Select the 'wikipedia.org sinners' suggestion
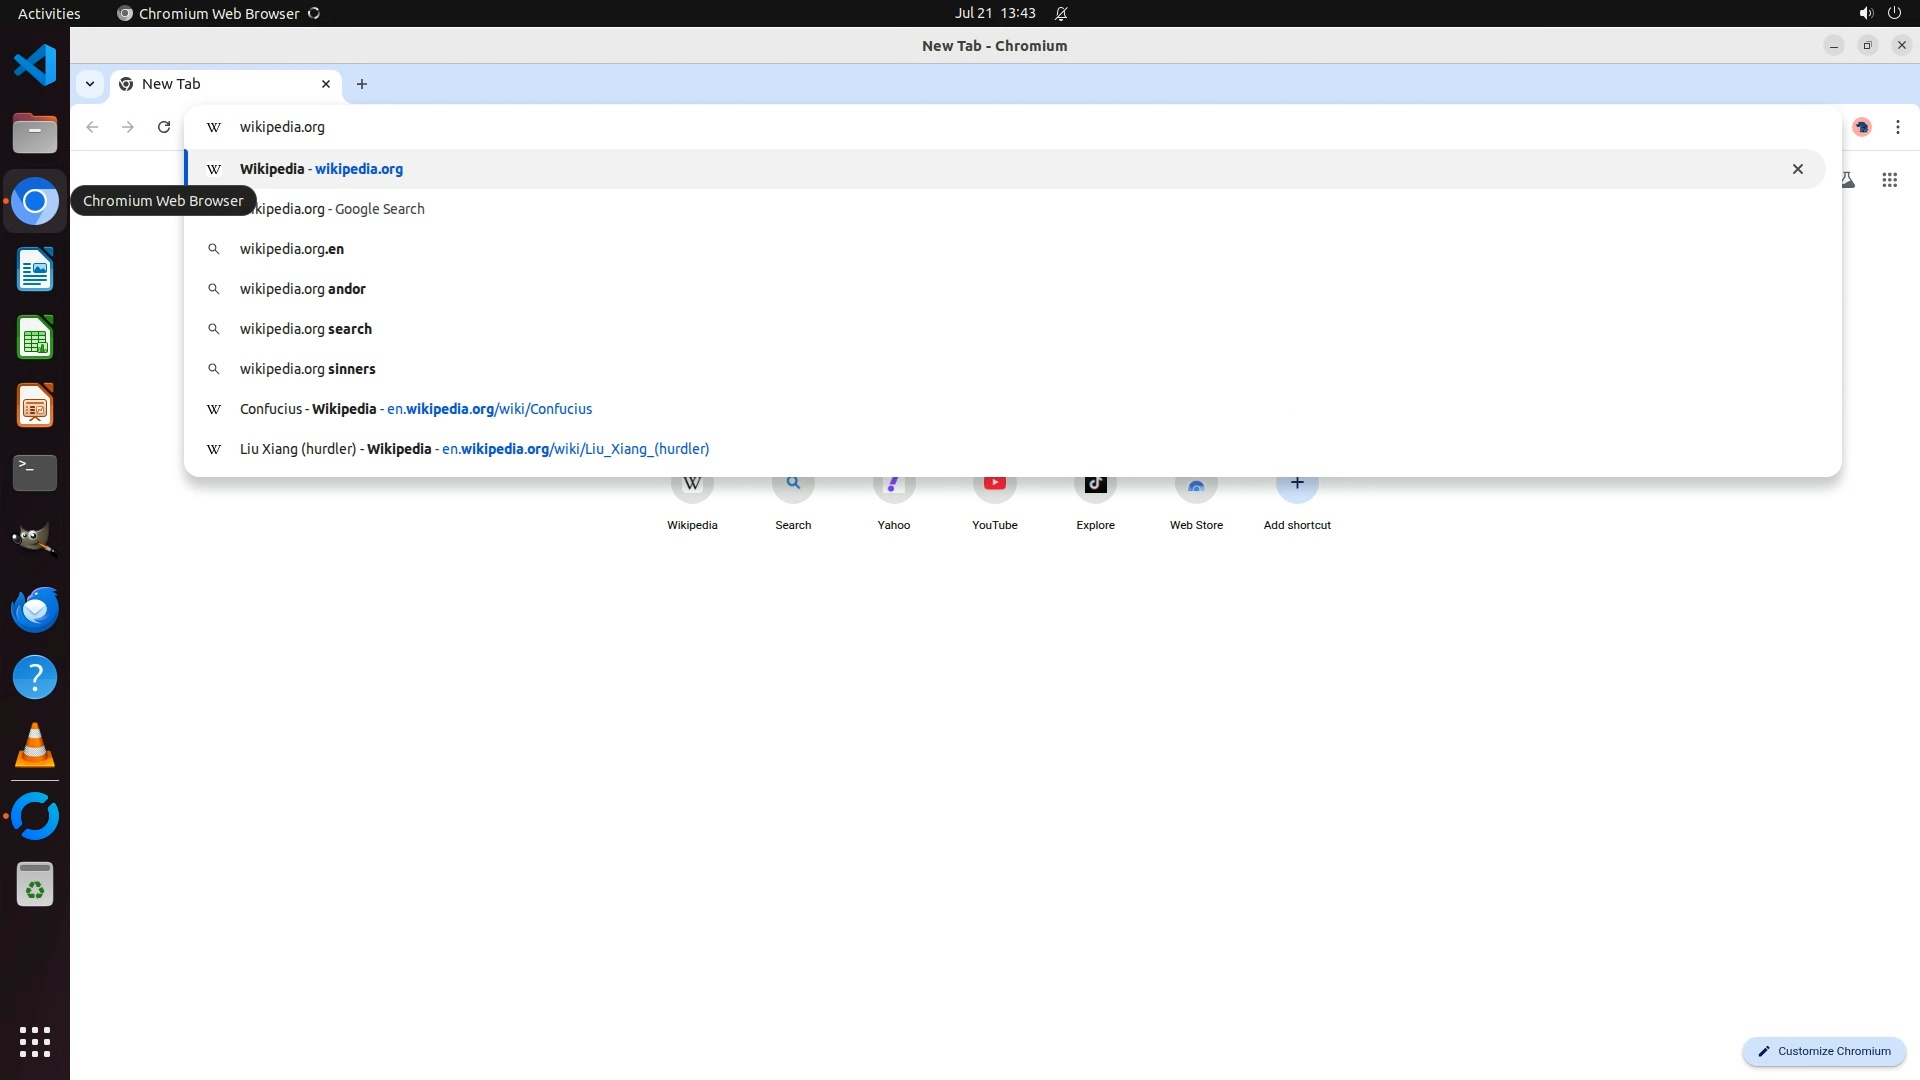Screen dimensions: 1920x1080 (308, 369)
